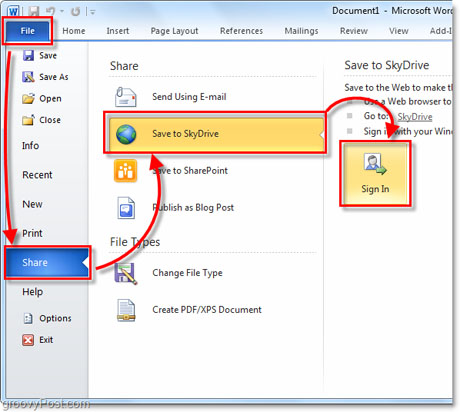Viewport: 460px width, 412px height.
Task: Select Print in the backstage menu
Action: point(32,233)
